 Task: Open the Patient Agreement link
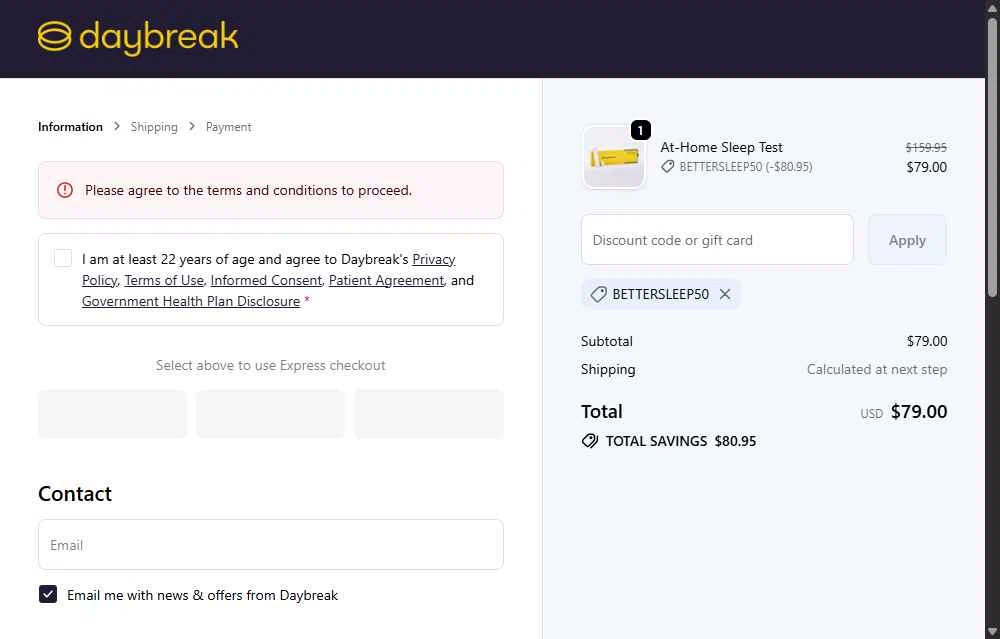pyautogui.click(x=386, y=281)
